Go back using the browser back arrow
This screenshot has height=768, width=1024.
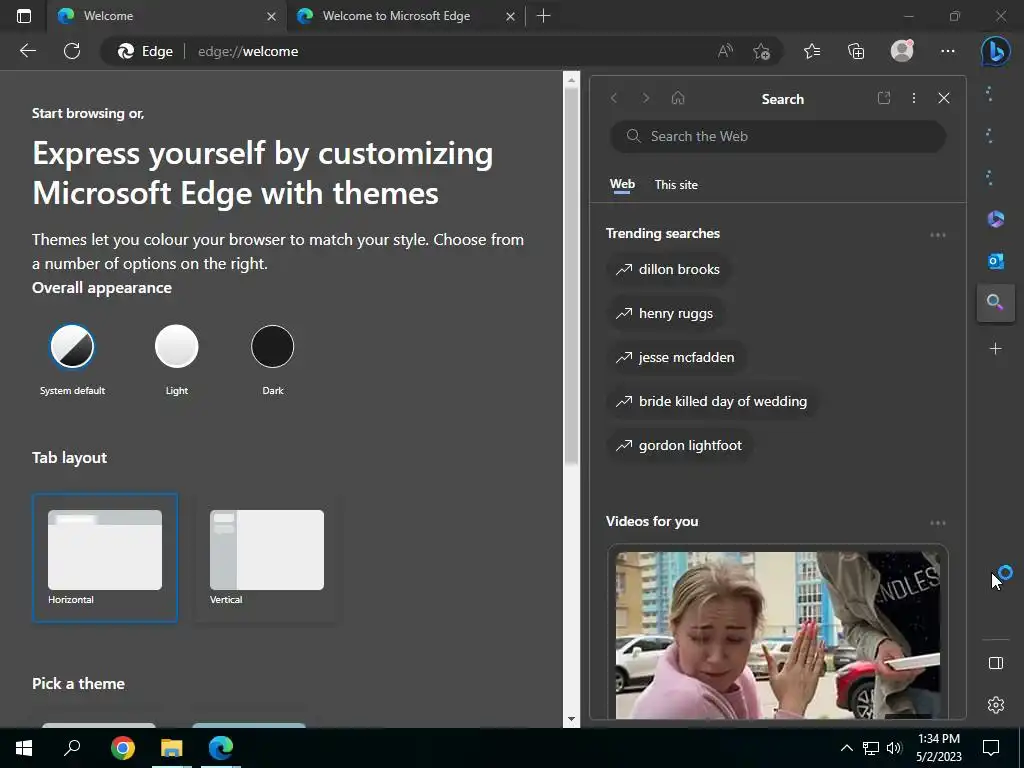(x=27, y=51)
